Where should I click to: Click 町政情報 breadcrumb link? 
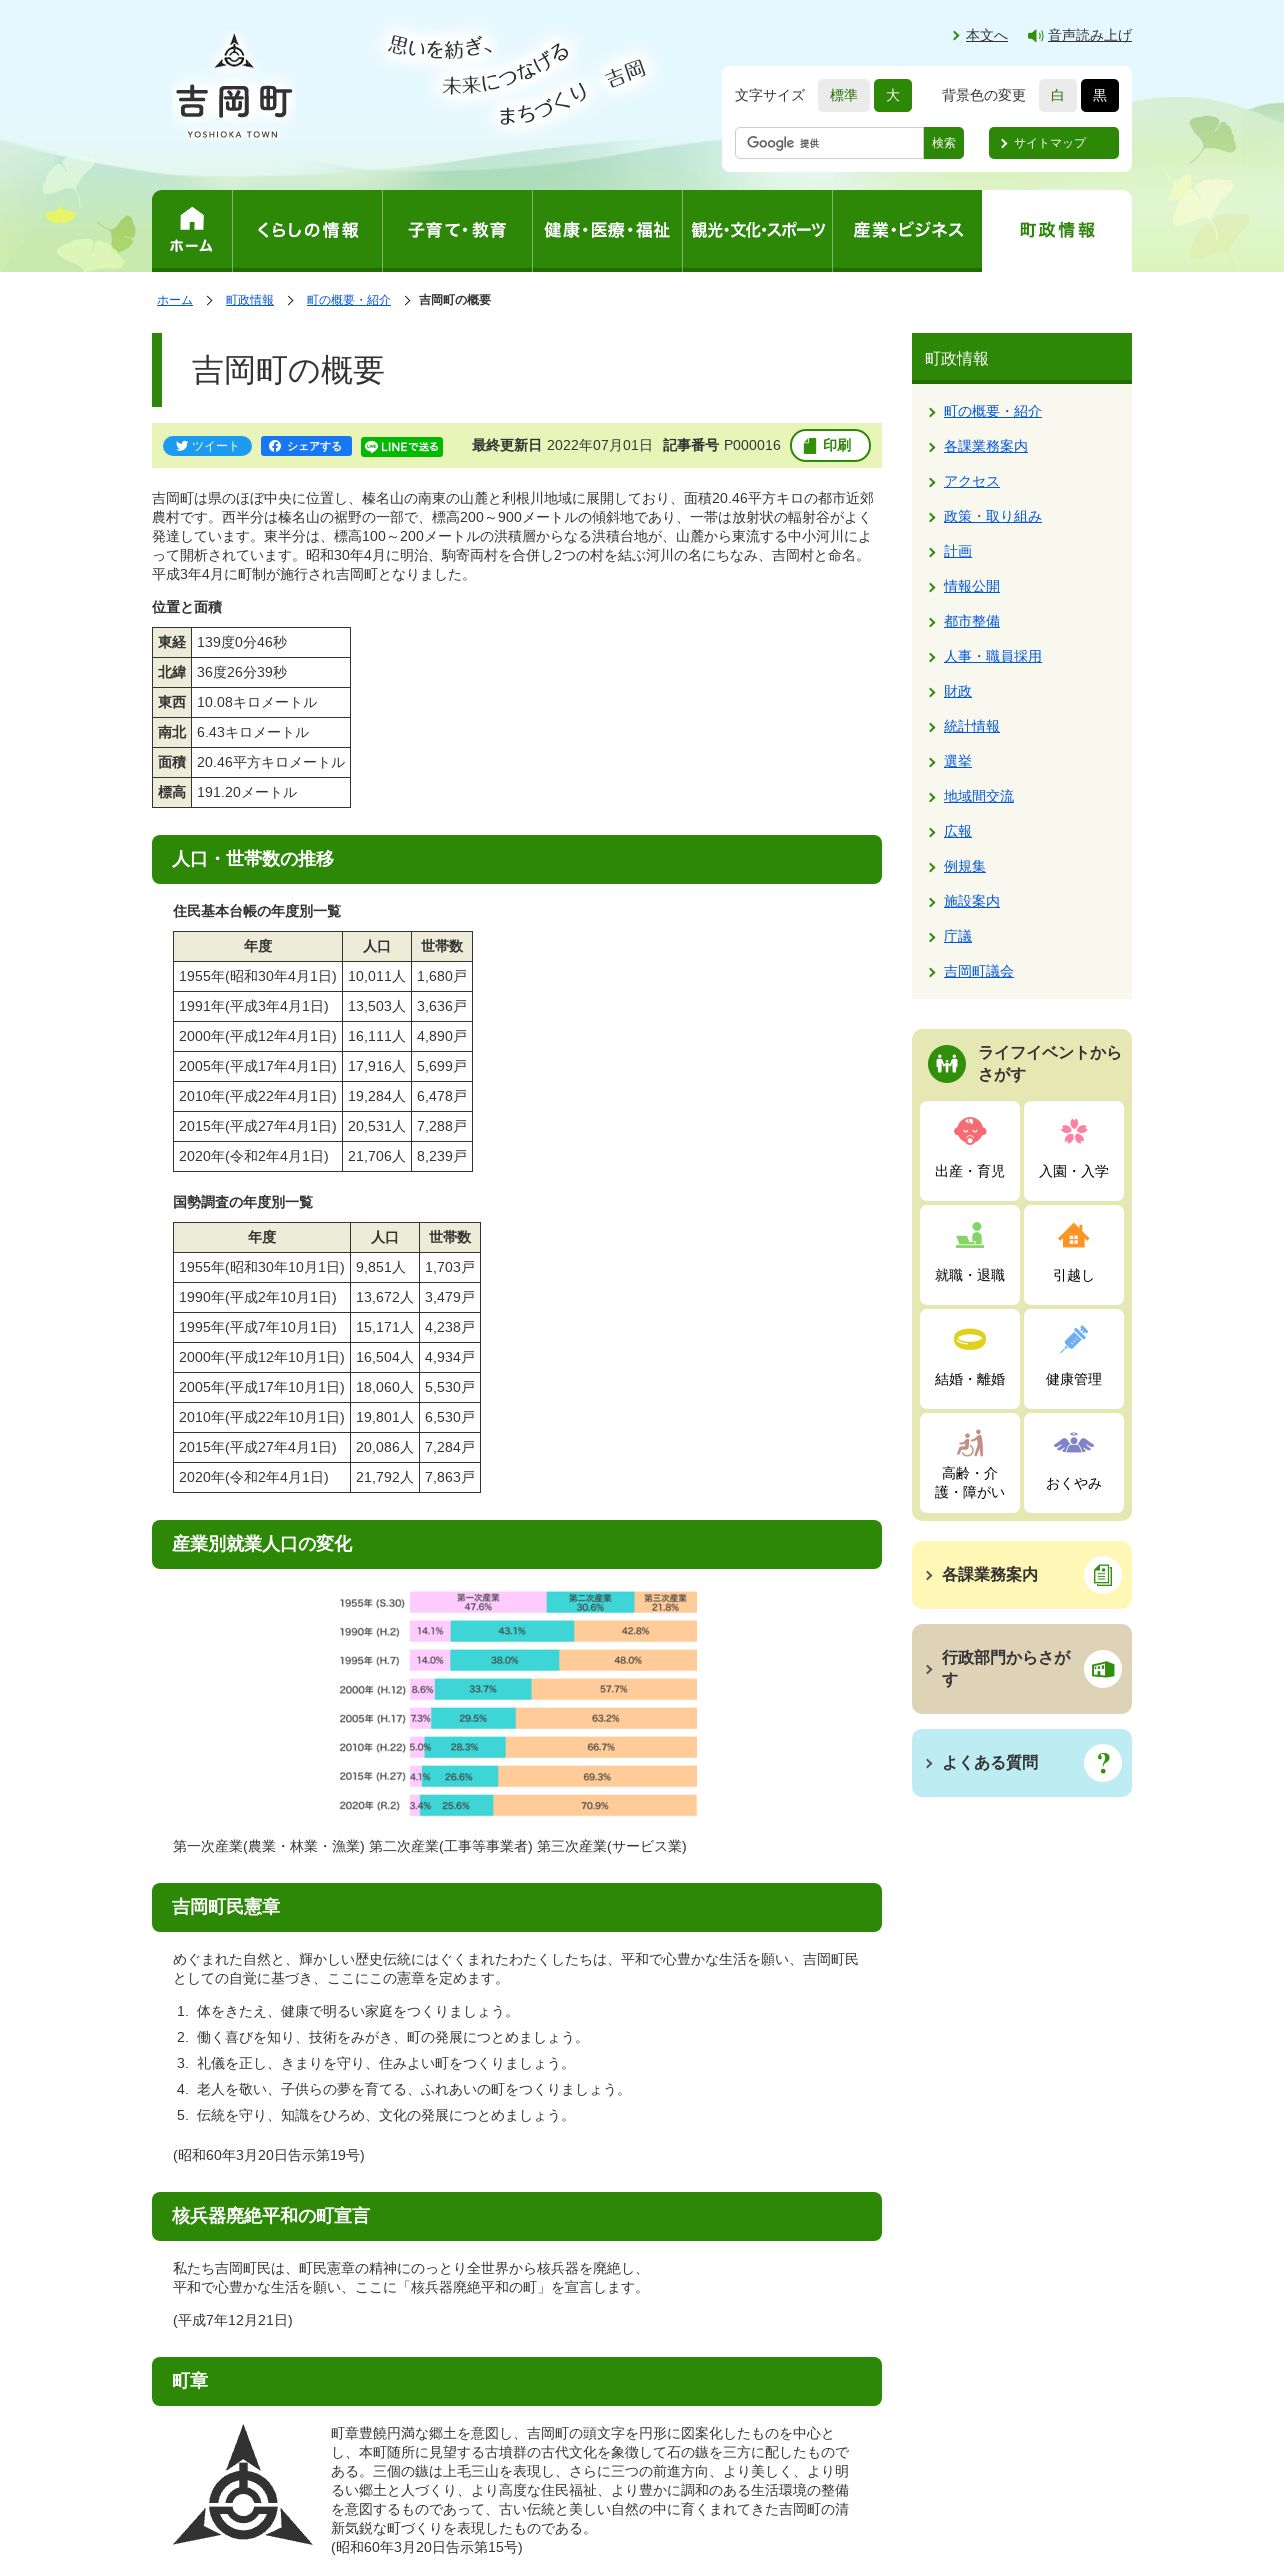pos(249,300)
